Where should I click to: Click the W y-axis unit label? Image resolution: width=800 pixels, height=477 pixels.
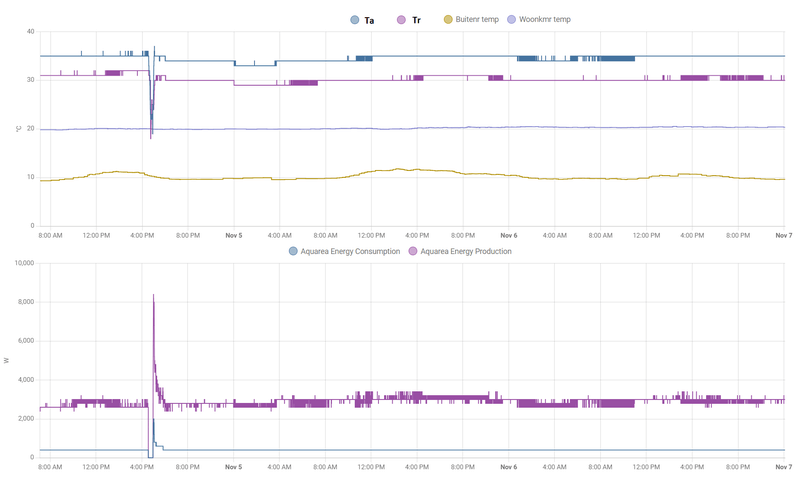(x=7, y=360)
